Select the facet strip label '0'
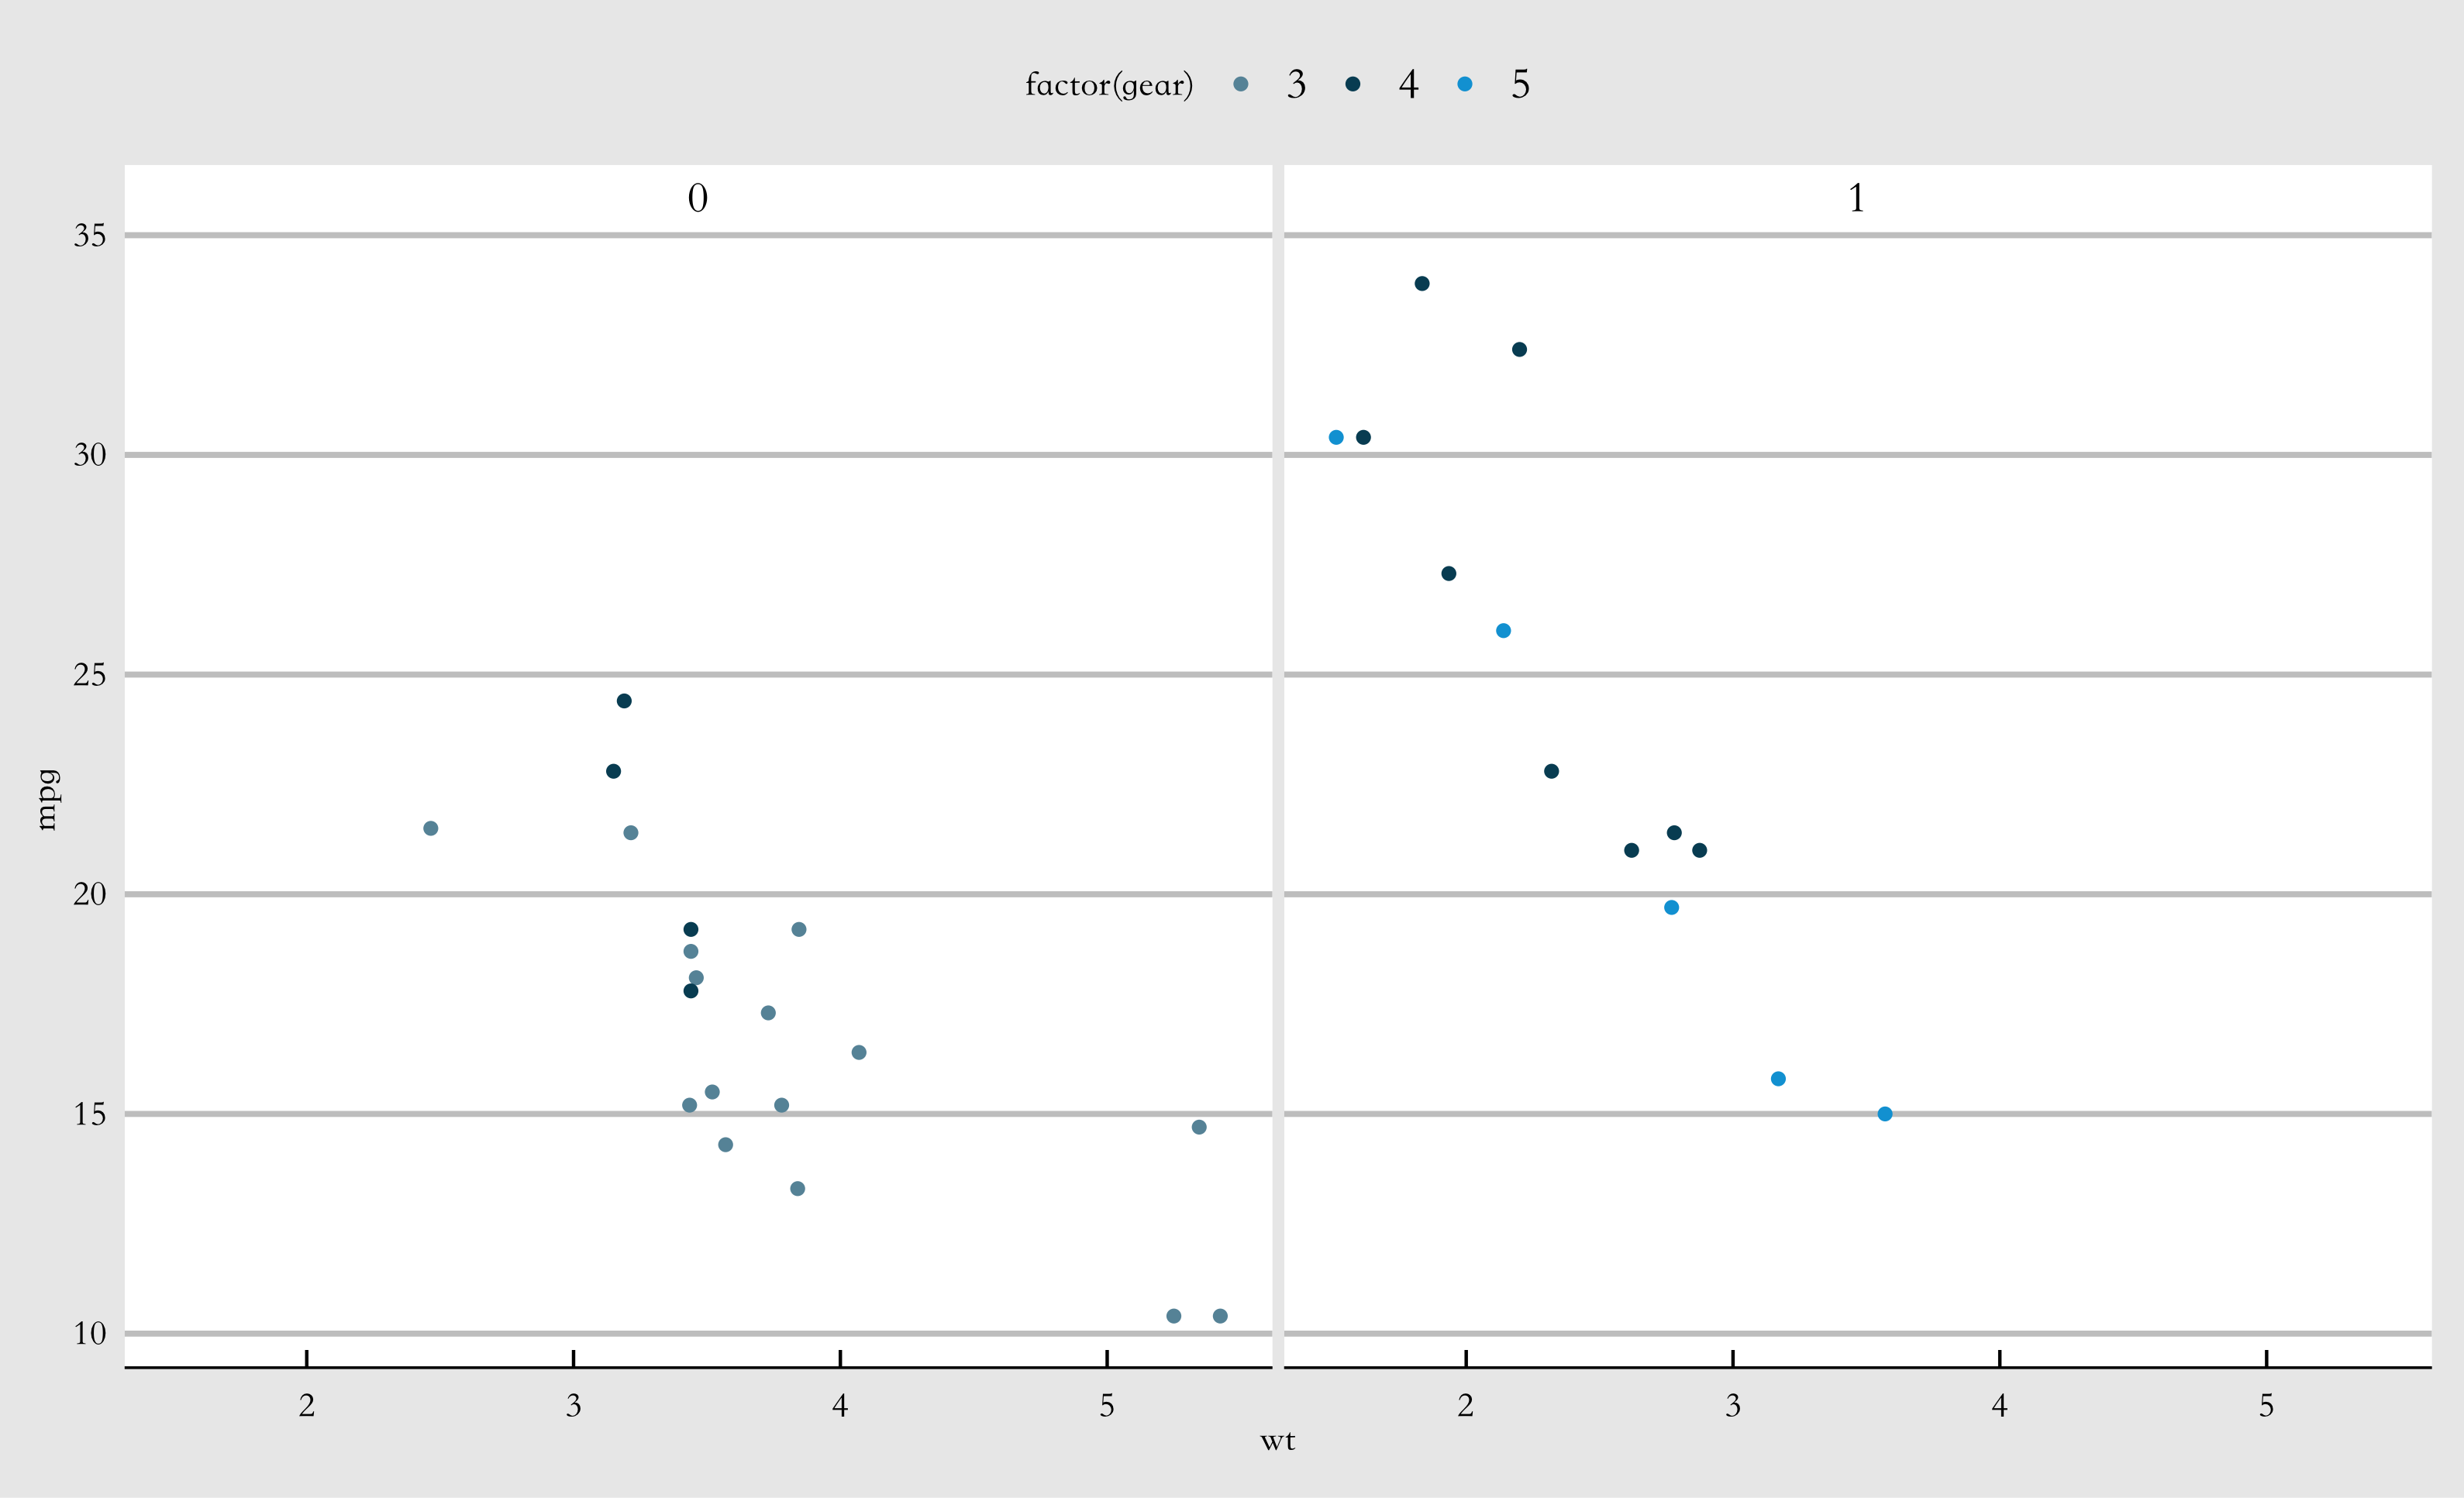Screen dimensions: 2464x1498 698,198
